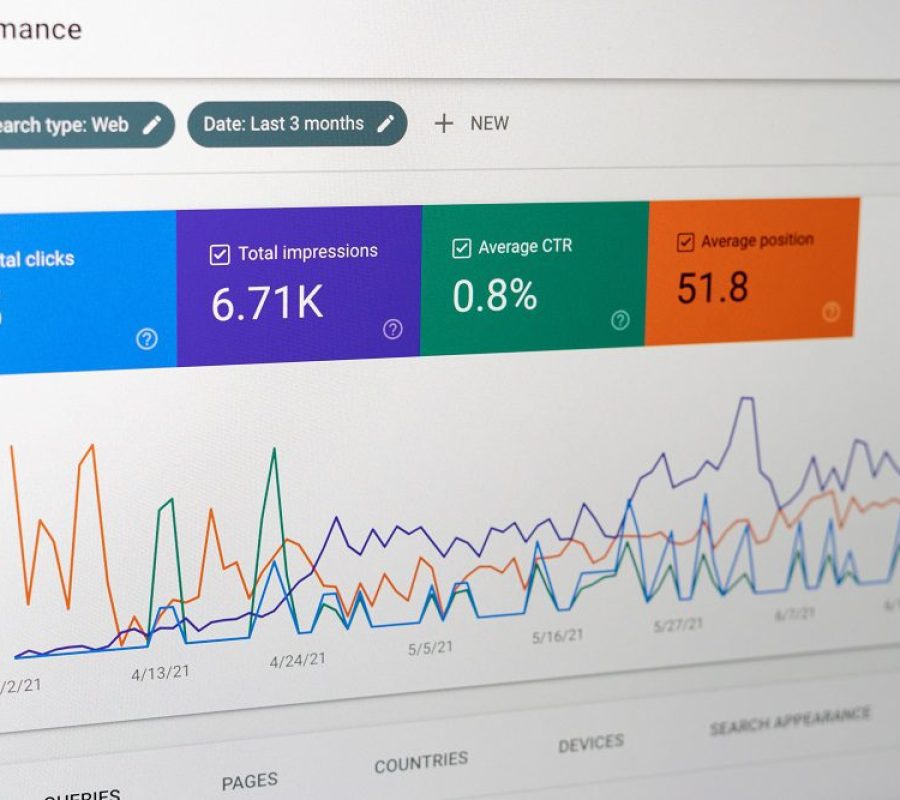The width and height of the screenshot is (900, 800).
Task: Open help icon on Total clicks card
Action: [x=147, y=339]
